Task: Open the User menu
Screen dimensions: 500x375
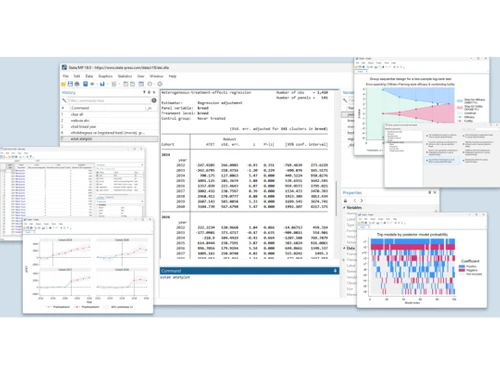Action: [x=141, y=76]
